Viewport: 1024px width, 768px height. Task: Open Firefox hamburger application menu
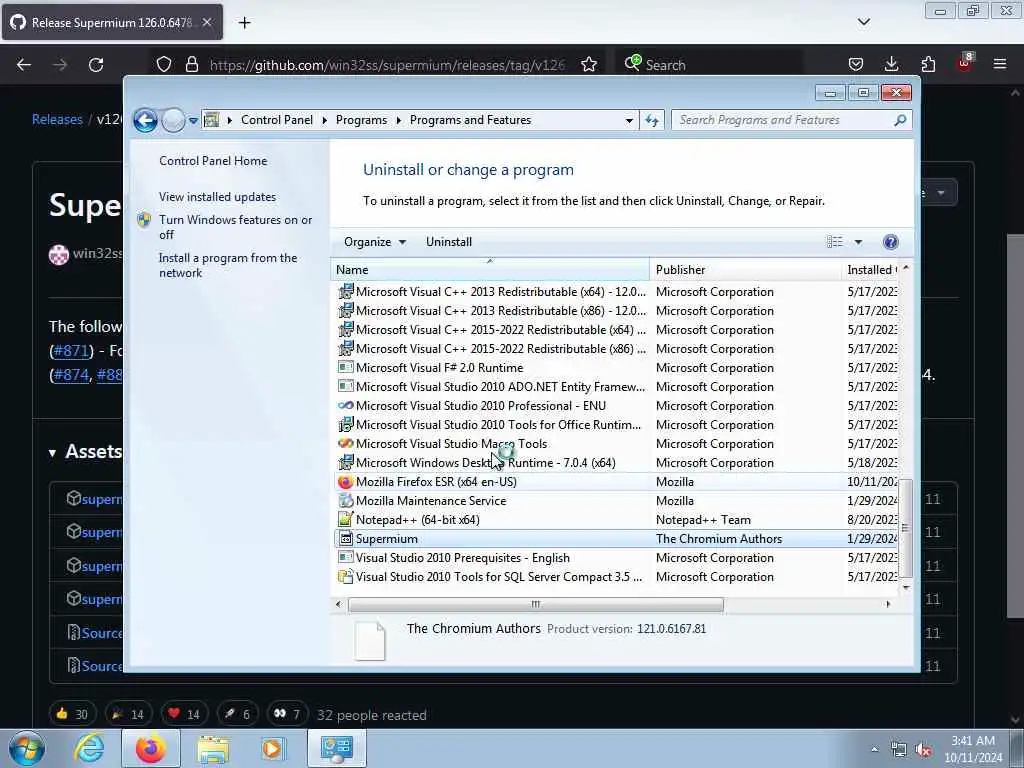tap(1000, 64)
